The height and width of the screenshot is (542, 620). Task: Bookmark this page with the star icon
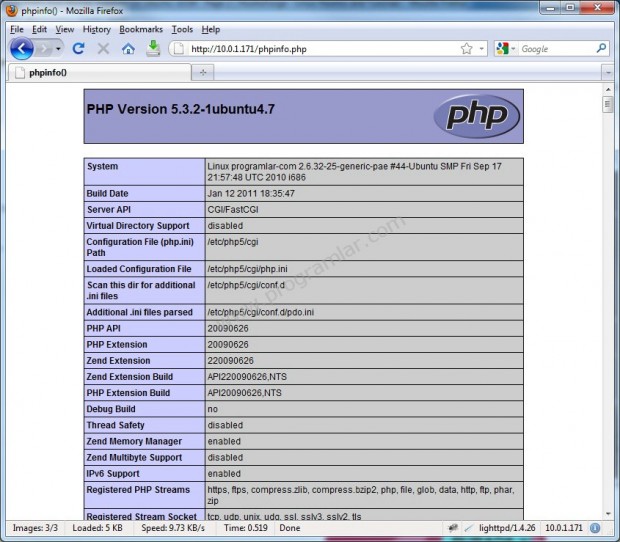coord(466,48)
